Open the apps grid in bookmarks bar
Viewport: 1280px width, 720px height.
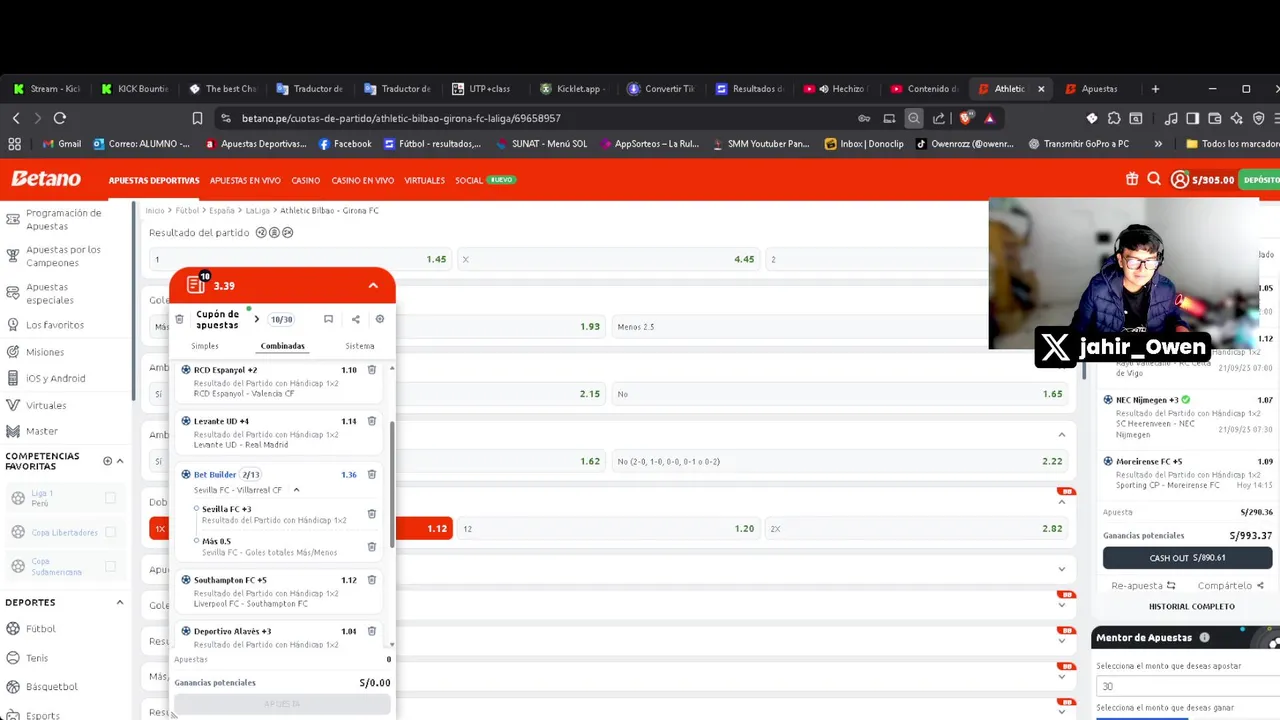(x=14, y=144)
